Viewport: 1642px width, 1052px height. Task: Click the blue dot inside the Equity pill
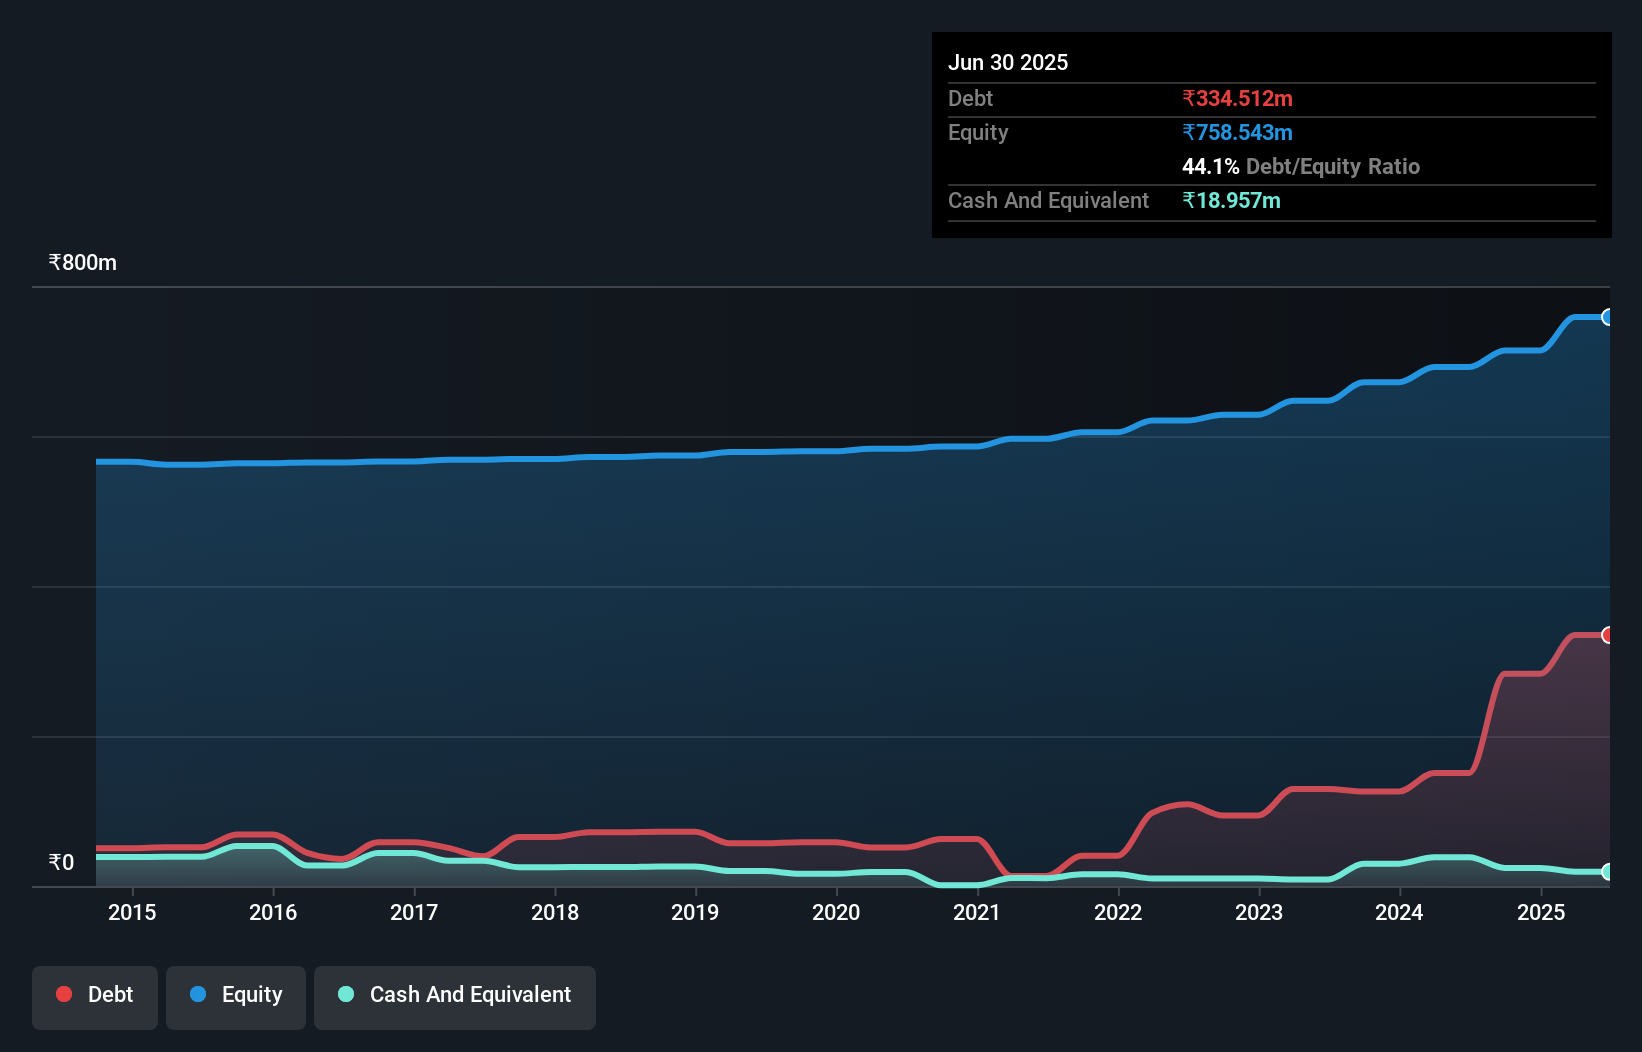(198, 994)
